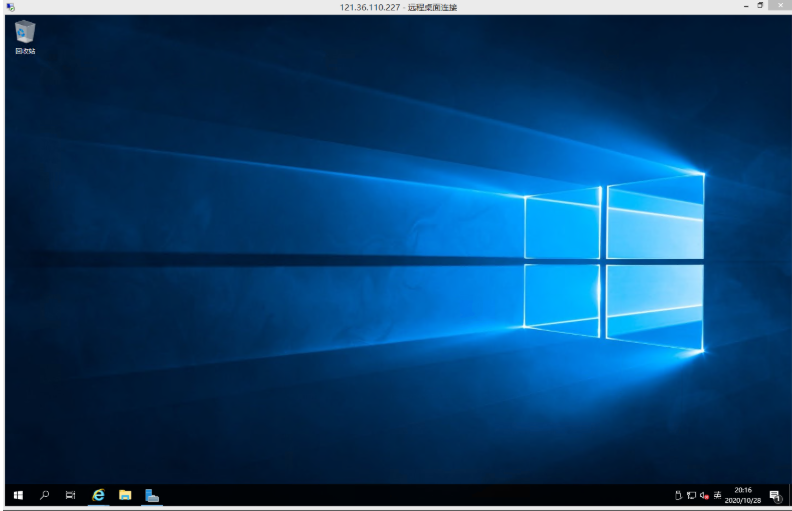Open the Action Center notification icon
Image resolution: width=792 pixels, height=511 pixels.
[x=775, y=496]
